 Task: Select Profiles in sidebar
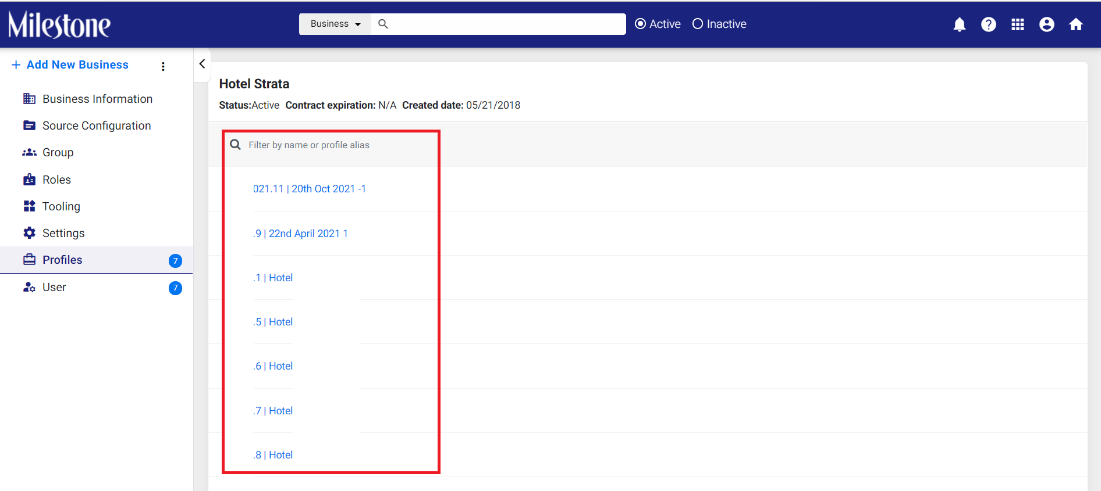(96, 260)
